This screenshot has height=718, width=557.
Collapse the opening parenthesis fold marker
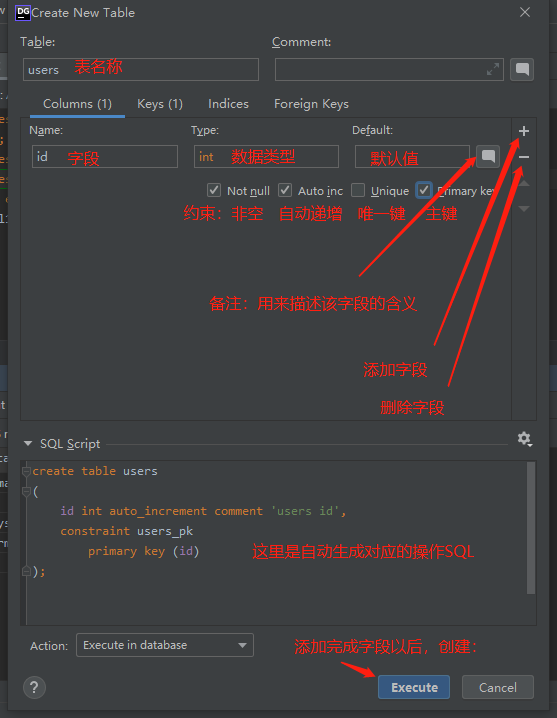pyautogui.click(x=27, y=491)
